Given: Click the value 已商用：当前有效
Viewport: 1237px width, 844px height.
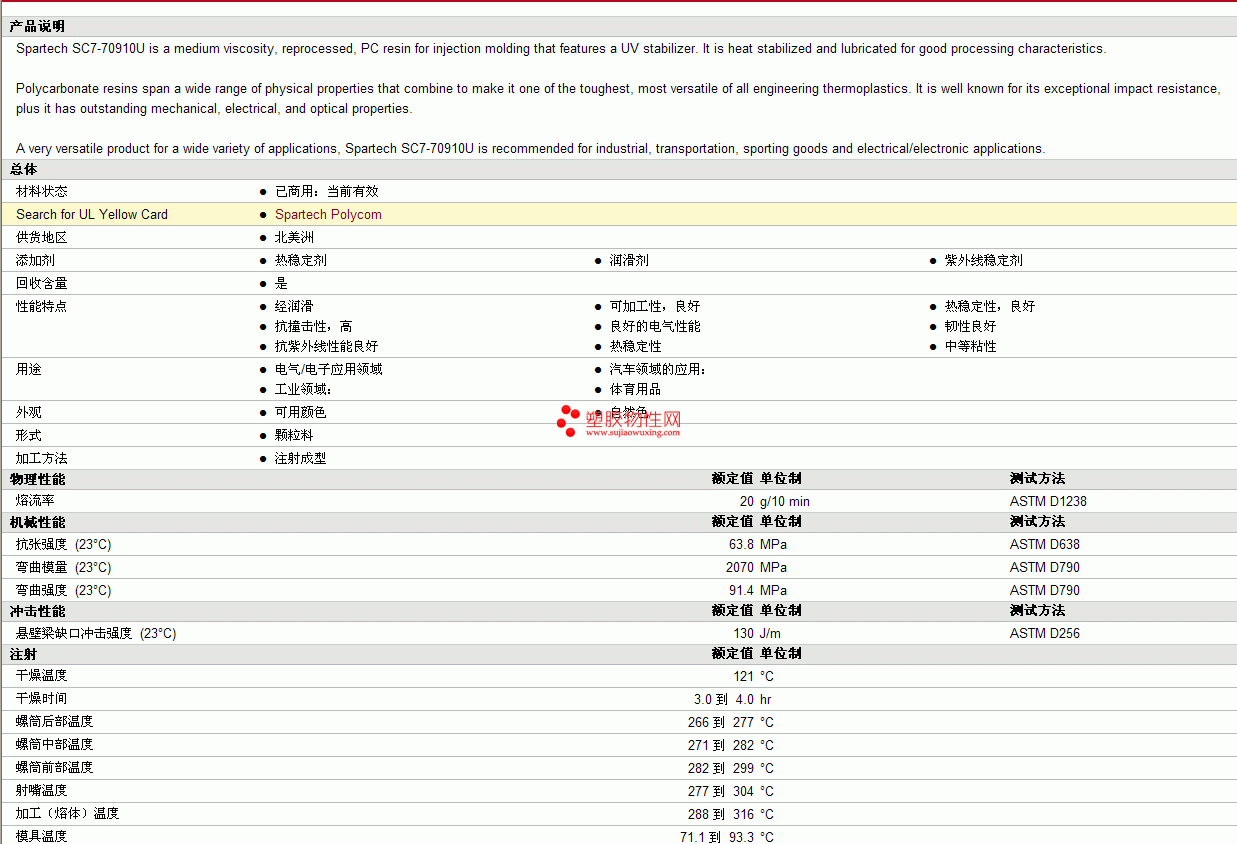Looking at the screenshot, I should (x=327, y=191).
